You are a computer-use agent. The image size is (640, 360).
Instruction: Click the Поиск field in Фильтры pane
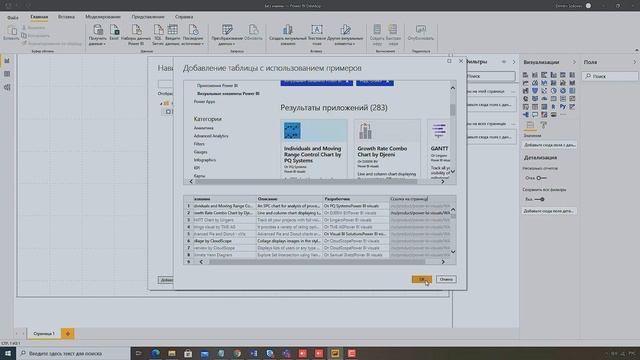(x=491, y=76)
